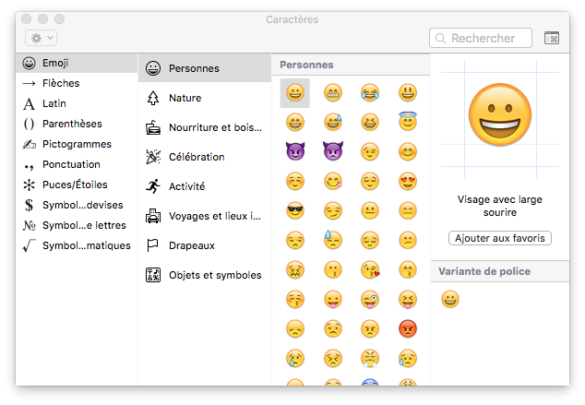Screen dimensions: 585x405
Task: Open the Ponctuation category
Action: (x=76, y=164)
